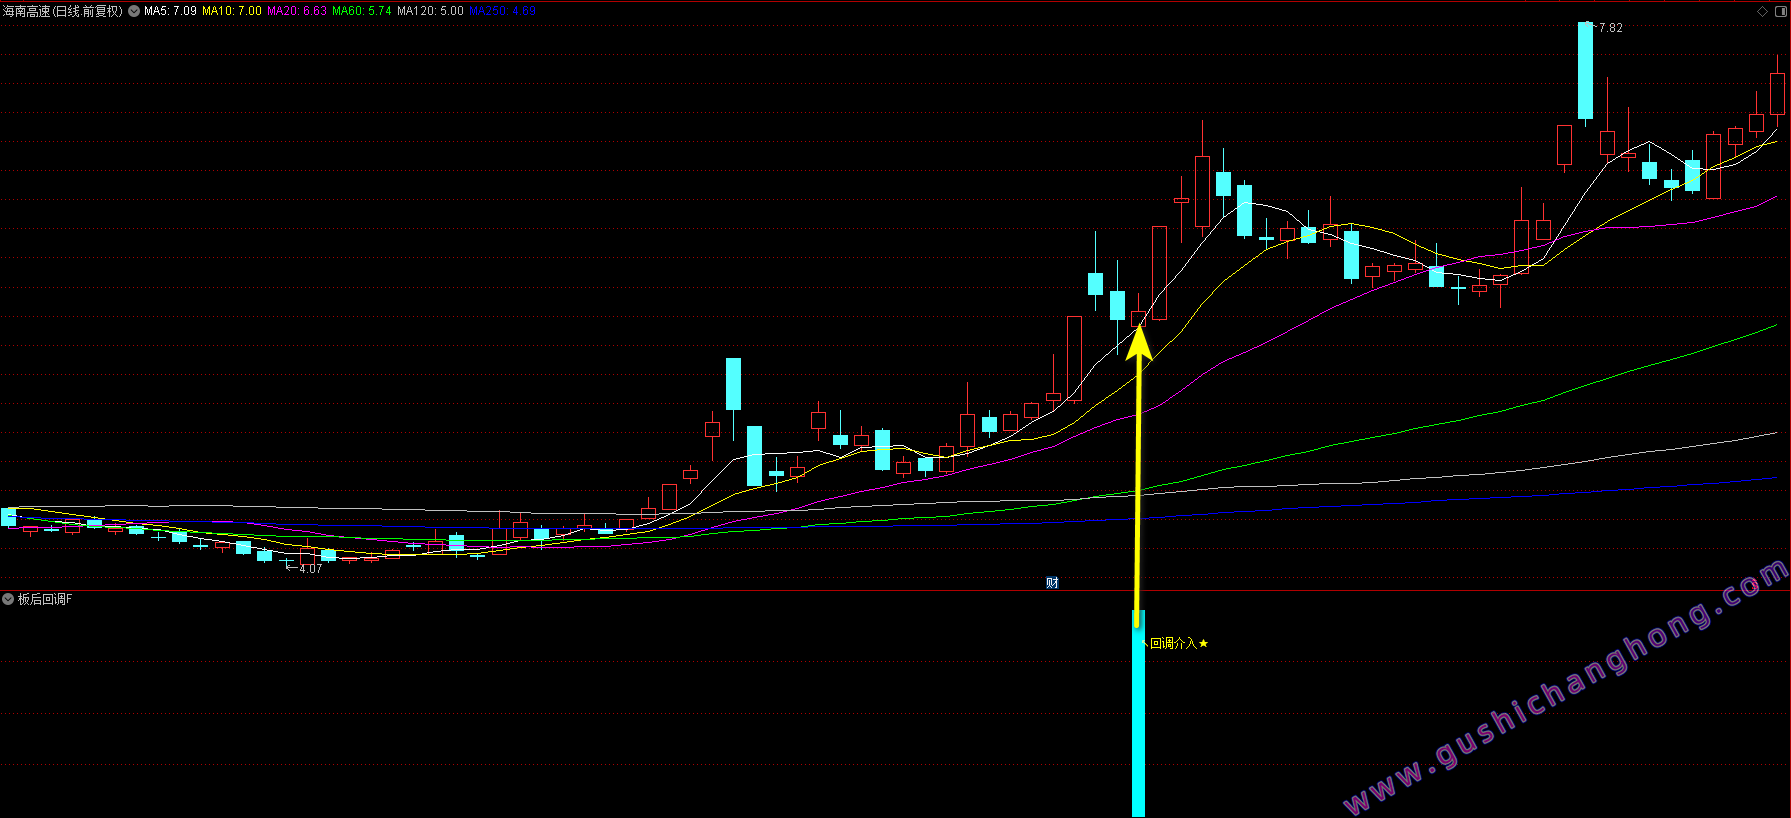The height and width of the screenshot is (818, 1791).
Task: Select the 板后回调F indicator name
Action: tap(45, 599)
